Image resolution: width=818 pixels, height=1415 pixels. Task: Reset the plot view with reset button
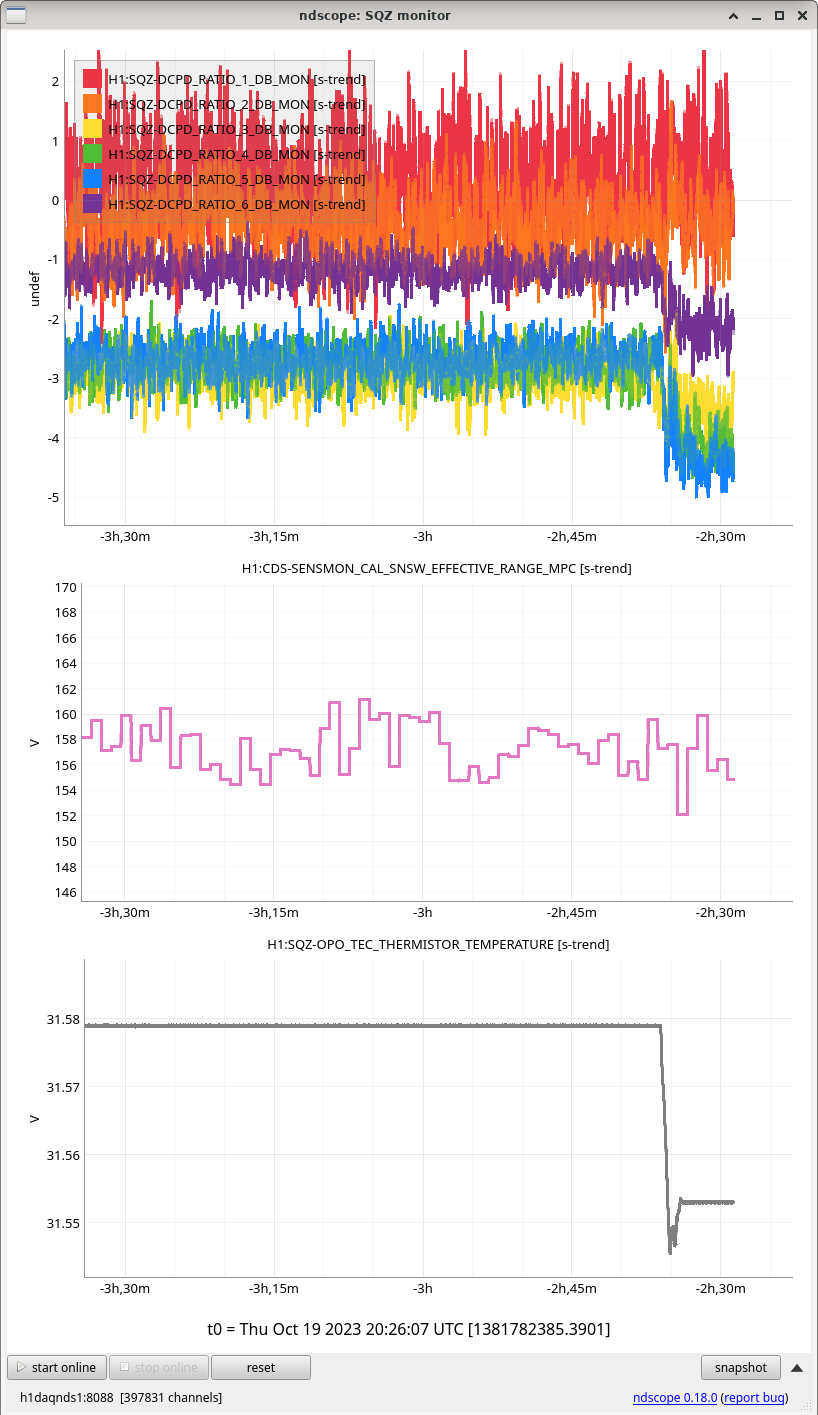click(260, 1367)
